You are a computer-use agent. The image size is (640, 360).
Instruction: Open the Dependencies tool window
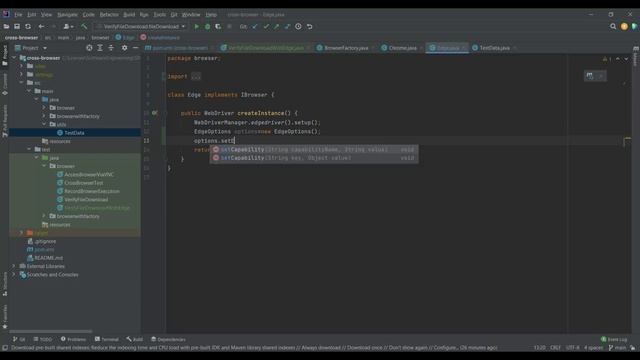[168, 339]
